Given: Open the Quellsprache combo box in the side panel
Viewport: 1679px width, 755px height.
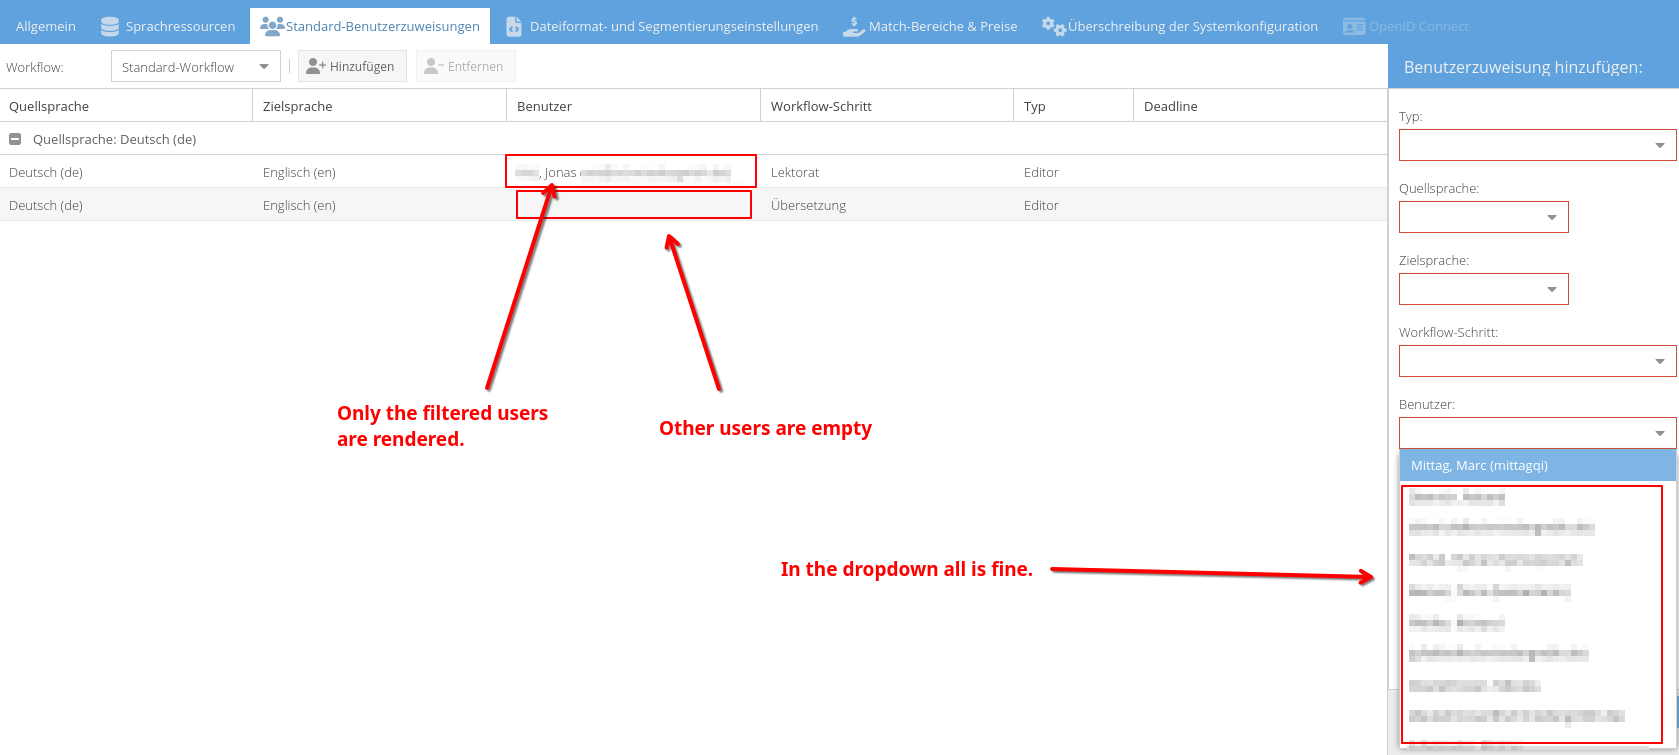Looking at the screenshot, I should pyautogui.click(x=1551, y=217).
